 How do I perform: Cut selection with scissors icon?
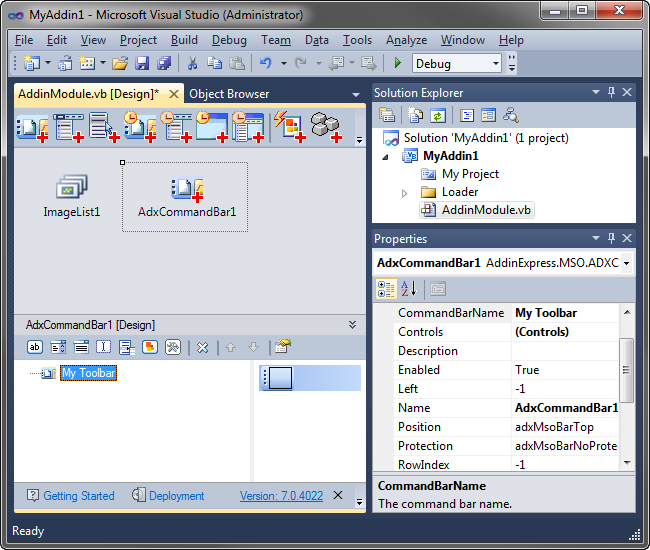[192, 63]
